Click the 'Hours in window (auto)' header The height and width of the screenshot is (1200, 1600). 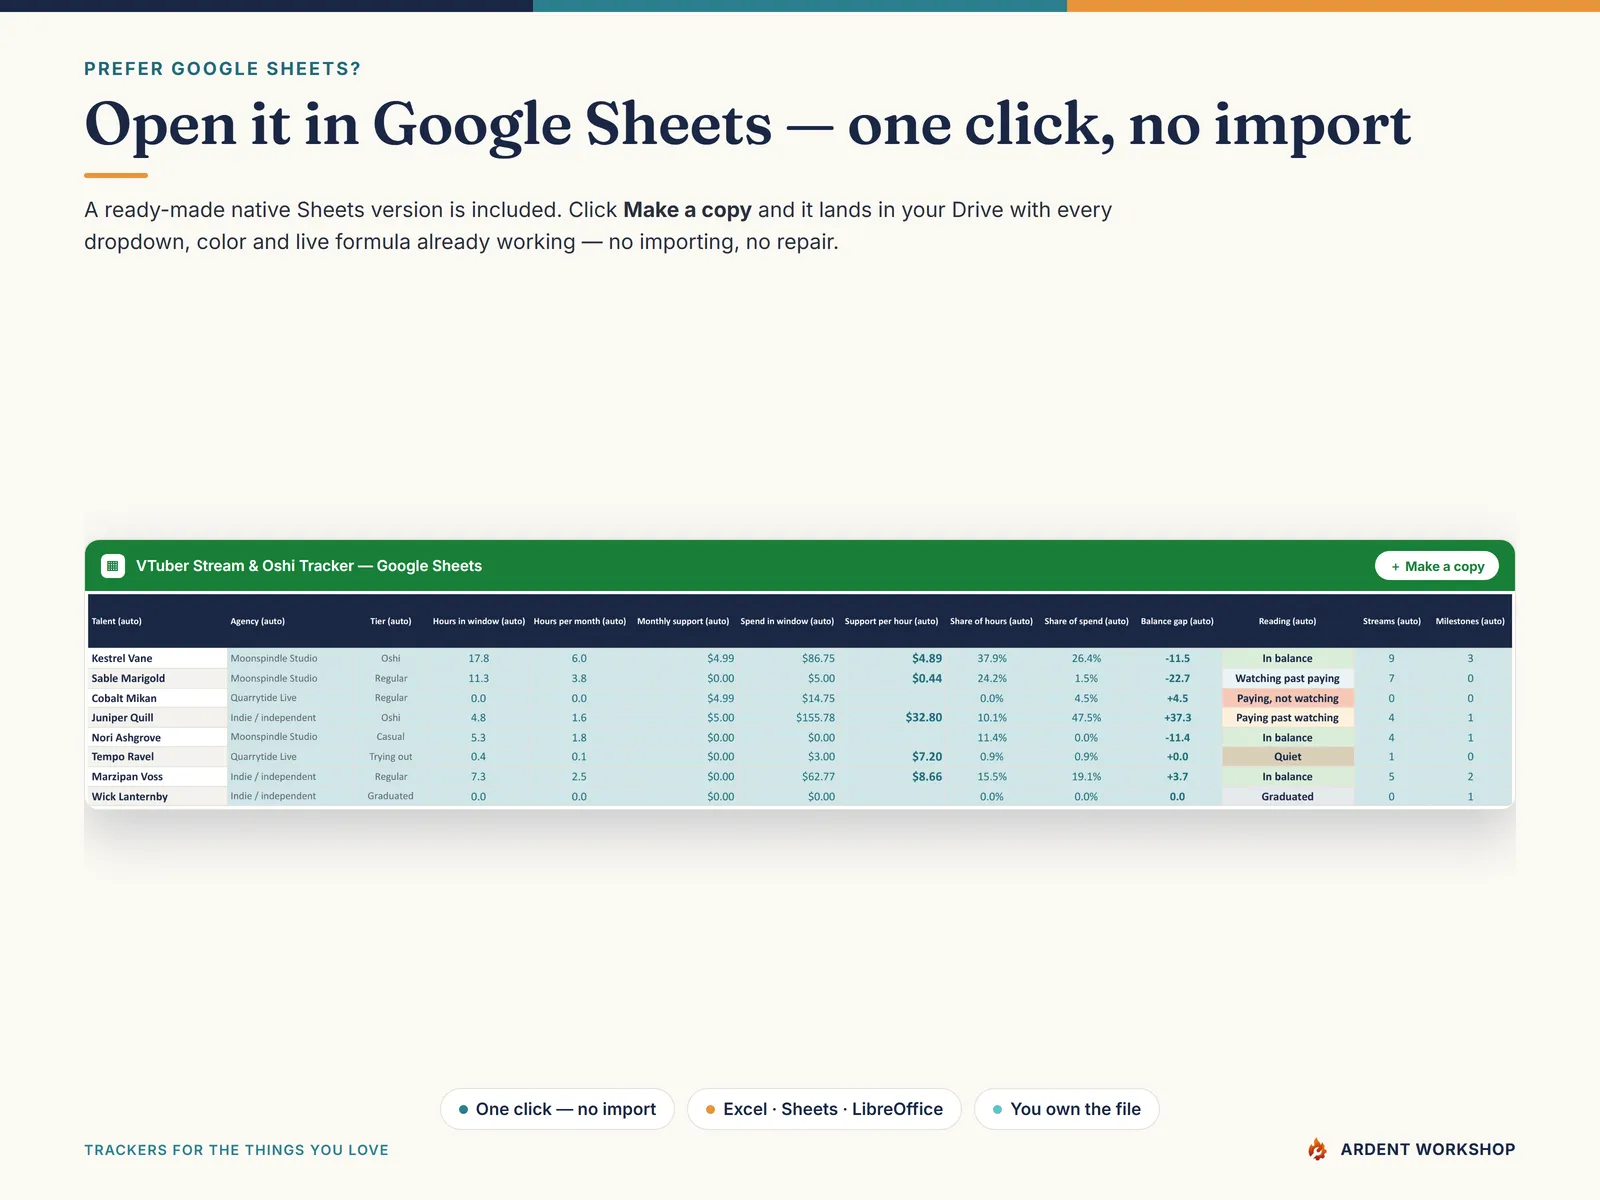pos(479,621)
